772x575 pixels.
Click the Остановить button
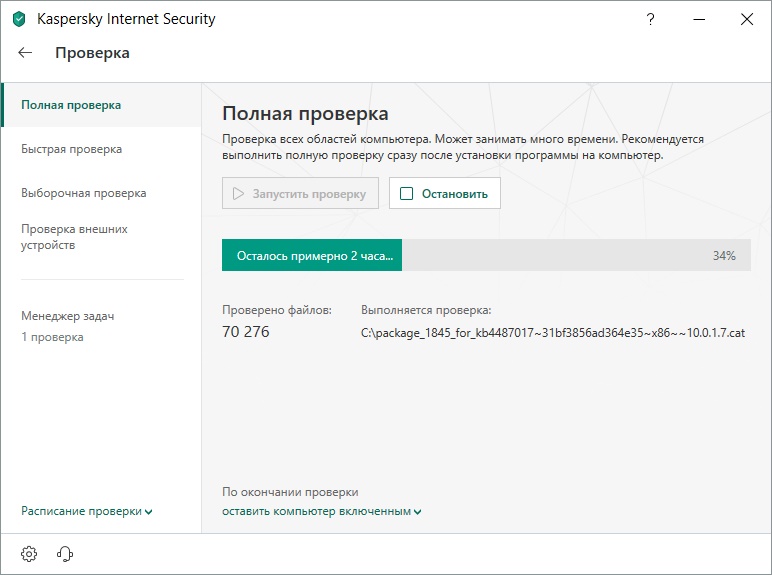pyautogui.click(x=445, y=193)
